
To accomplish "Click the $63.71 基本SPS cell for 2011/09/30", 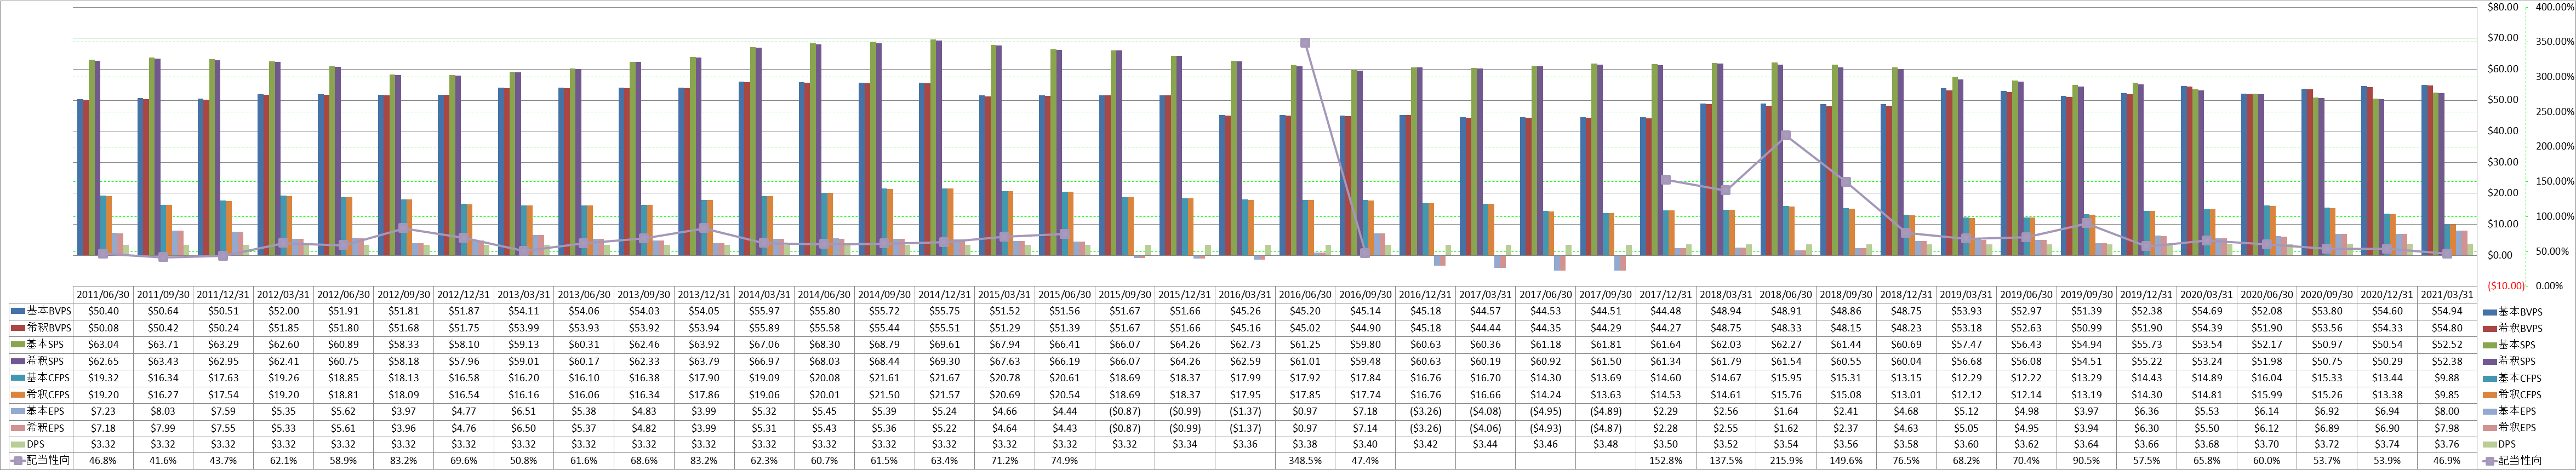I will tap(164, 345).
